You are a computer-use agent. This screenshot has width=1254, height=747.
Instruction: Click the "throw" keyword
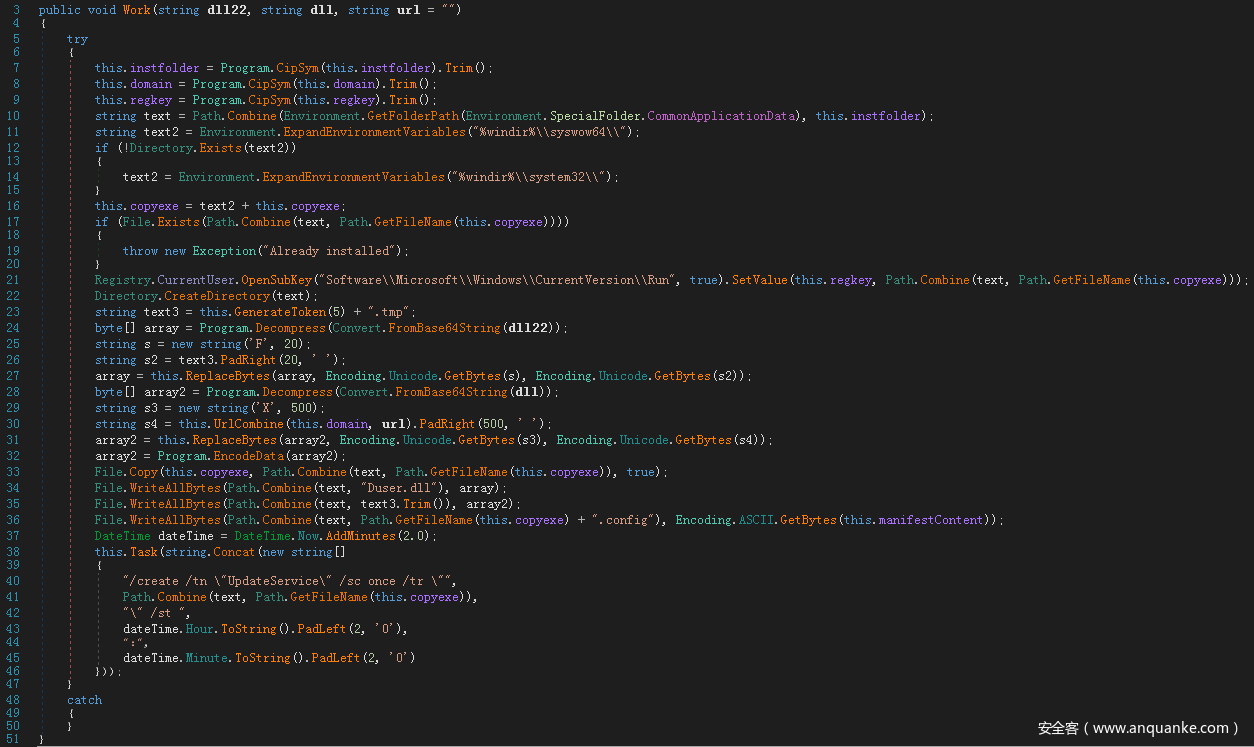(x=140, y=250)
